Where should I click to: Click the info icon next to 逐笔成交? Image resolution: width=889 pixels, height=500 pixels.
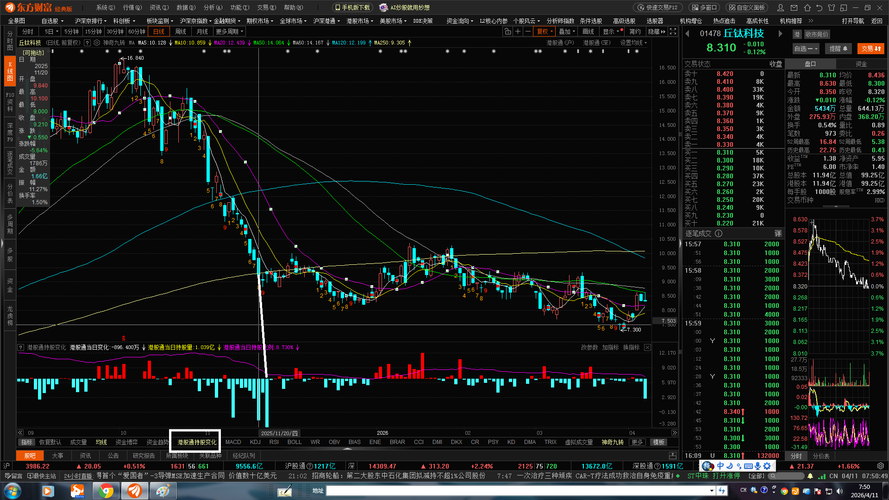[718, 234]
